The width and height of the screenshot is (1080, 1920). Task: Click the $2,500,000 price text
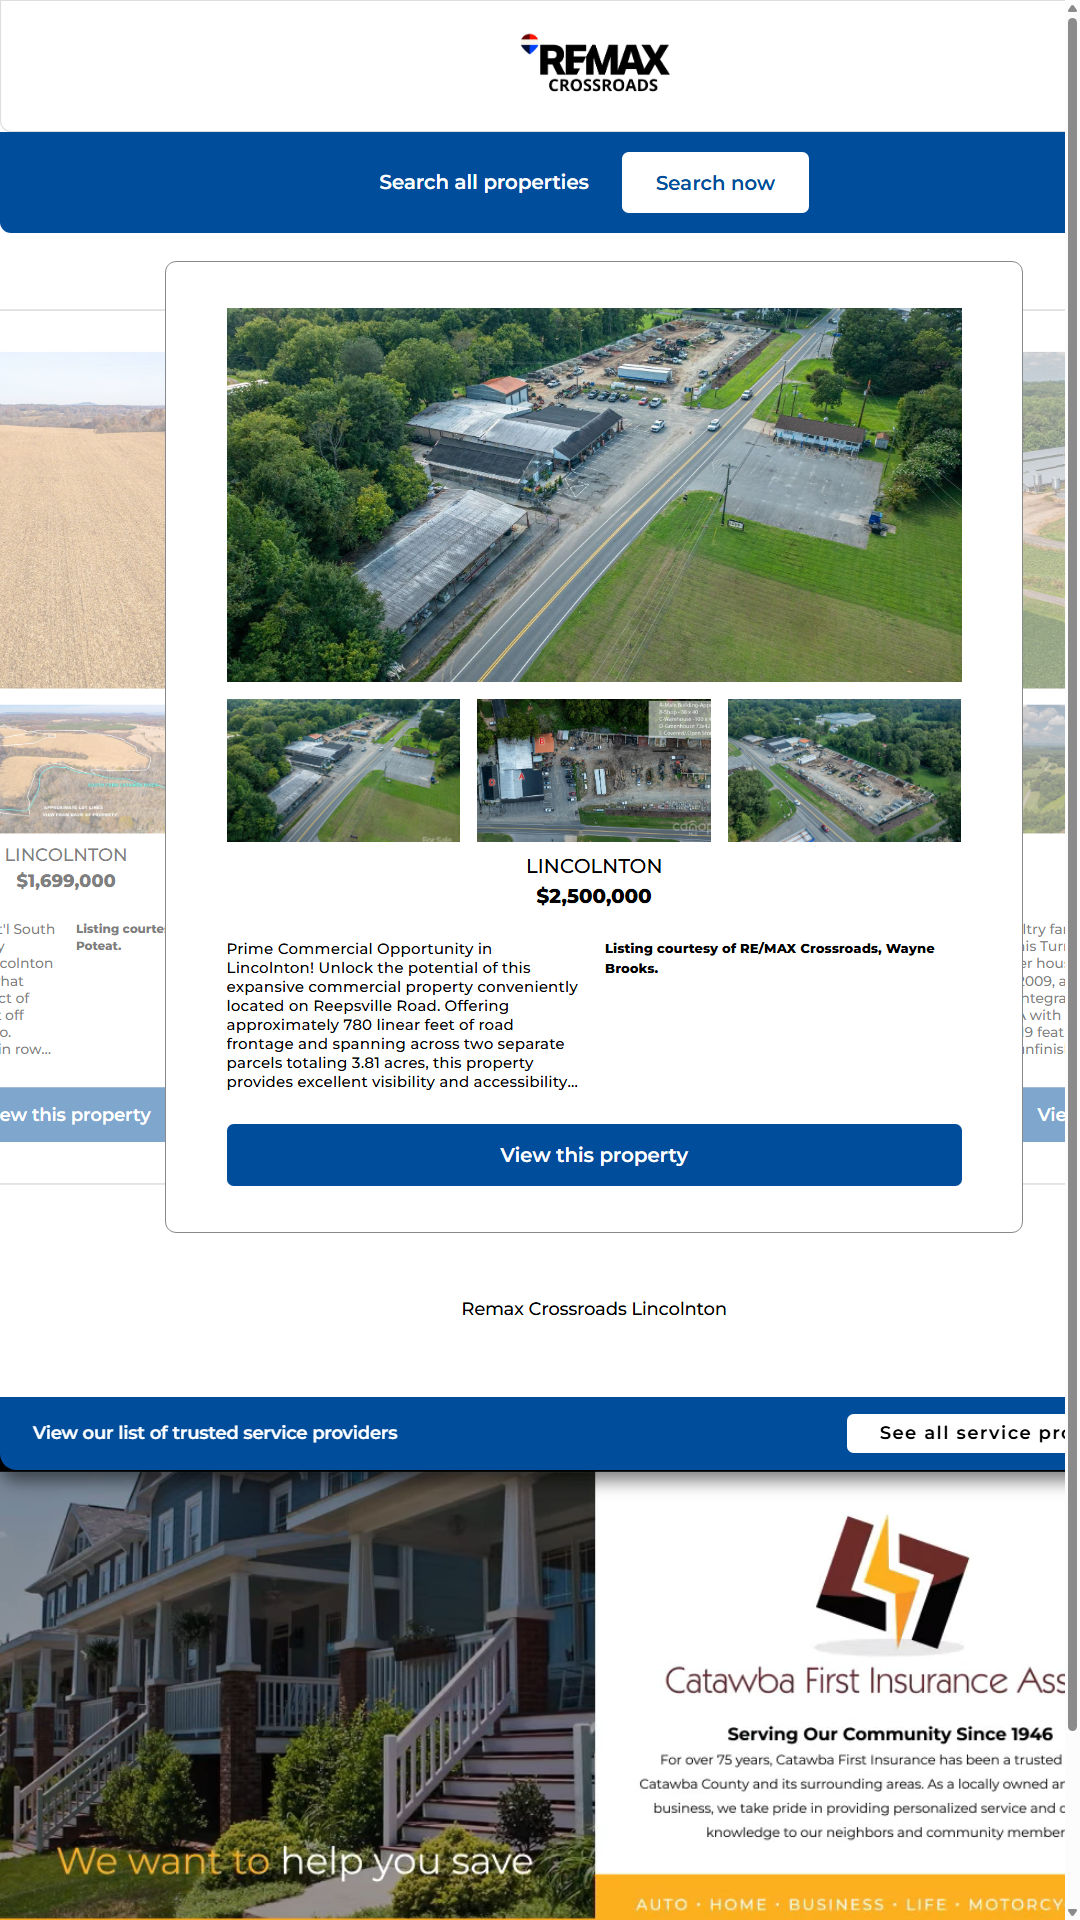(594, 896)
